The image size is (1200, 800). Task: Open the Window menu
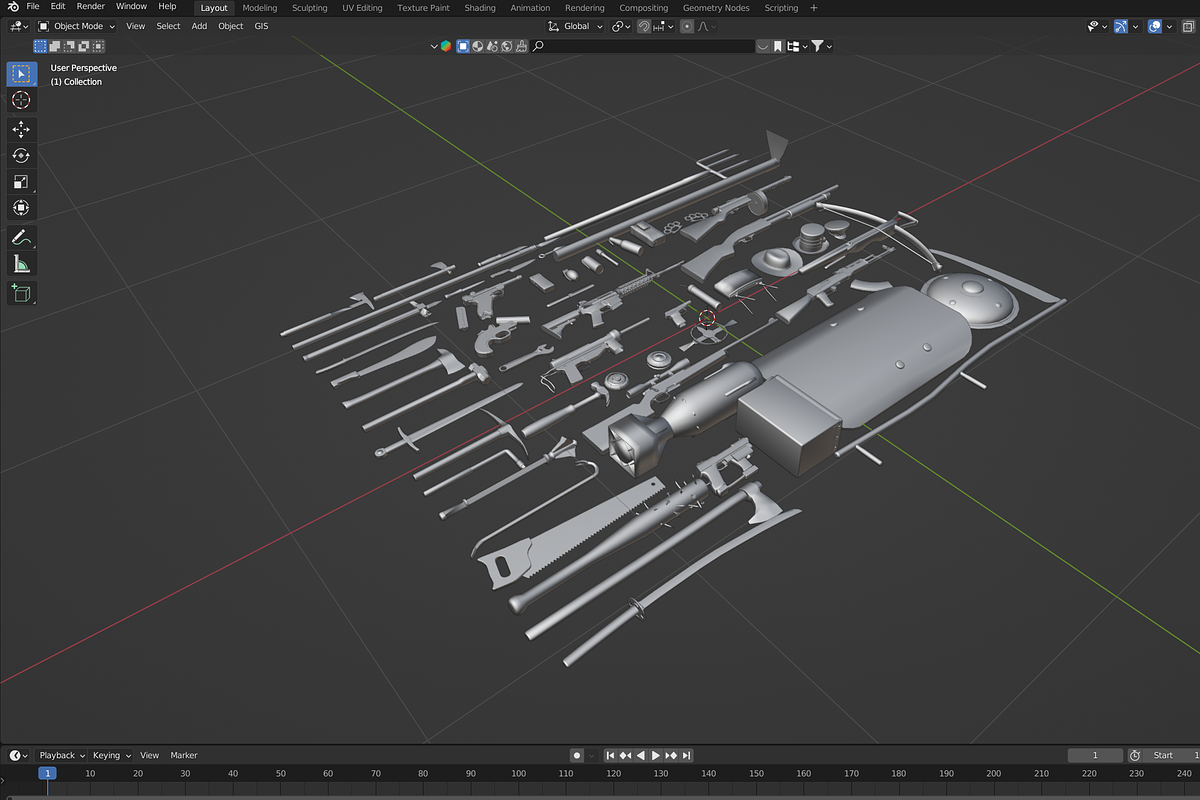click(x=131, y=7)
